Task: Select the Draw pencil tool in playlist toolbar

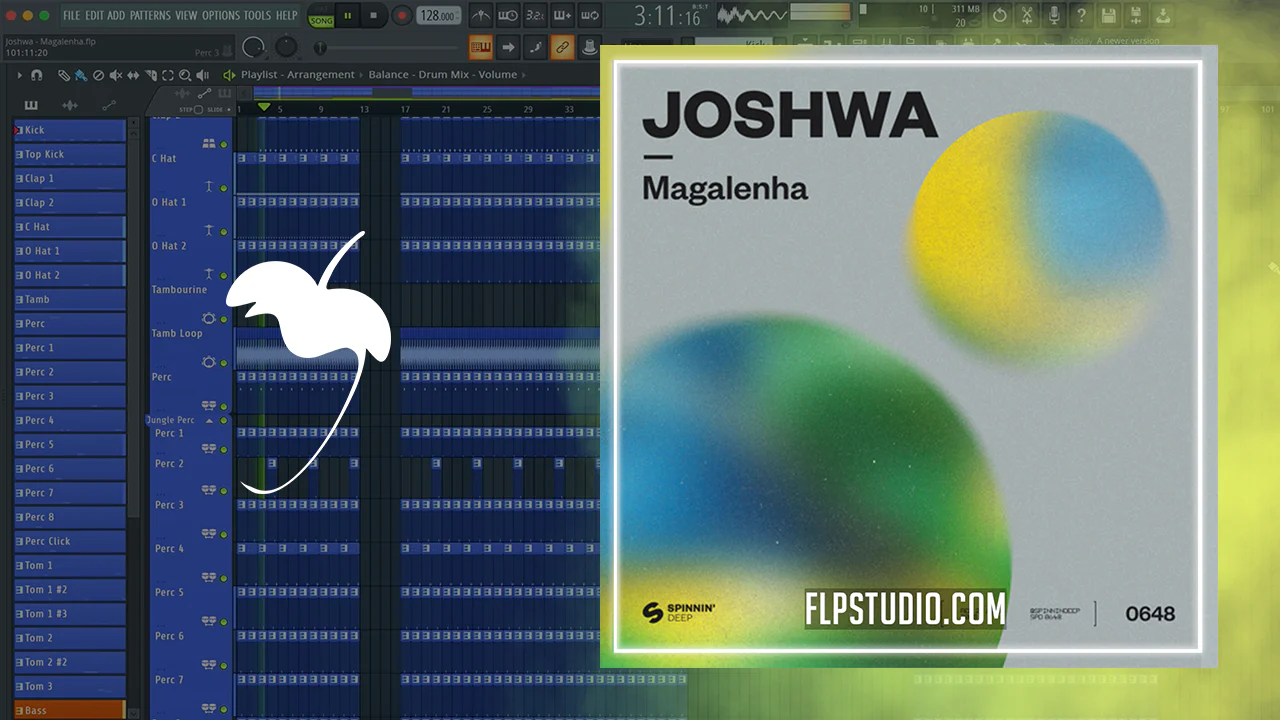Action: 63,75
